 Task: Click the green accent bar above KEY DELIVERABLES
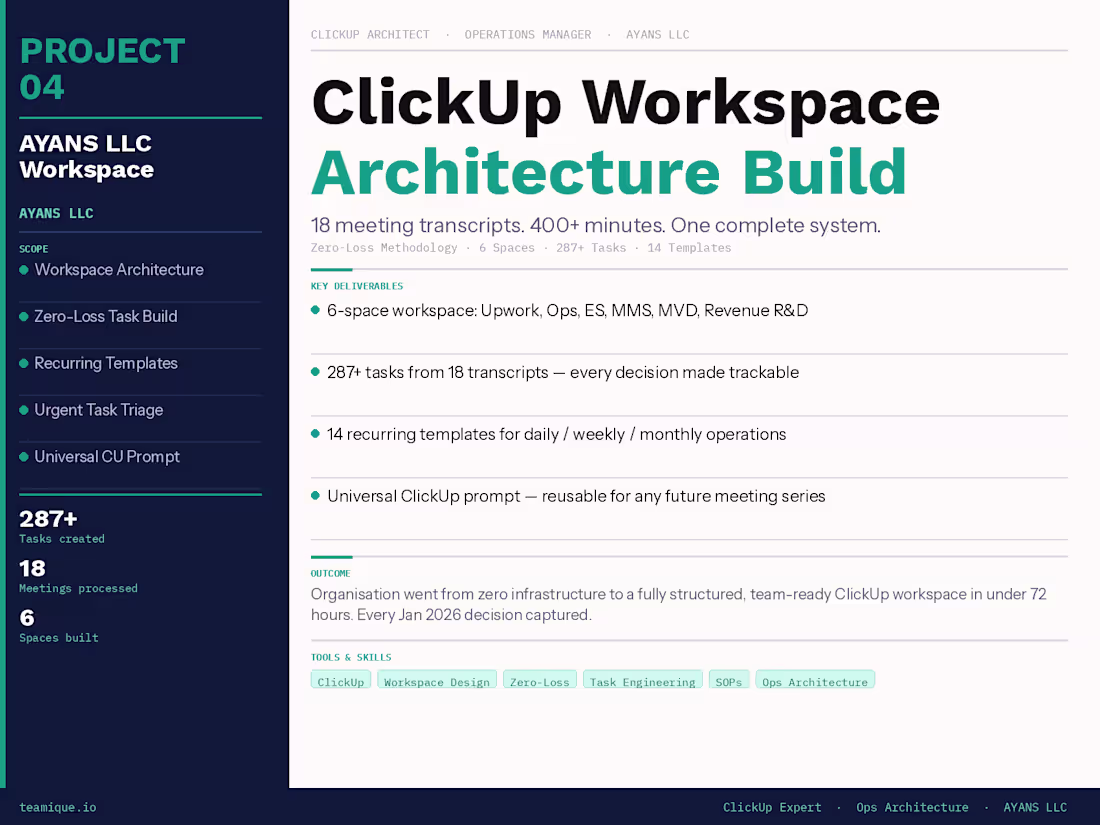tap(330, 270)
